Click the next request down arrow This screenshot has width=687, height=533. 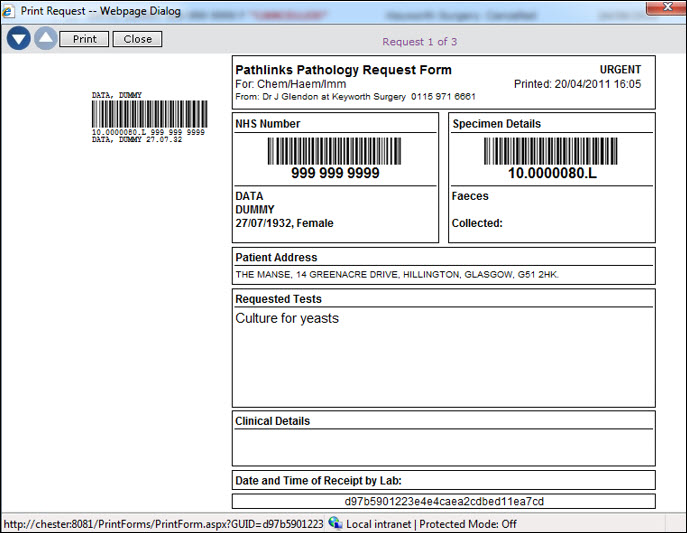point(18,39)
